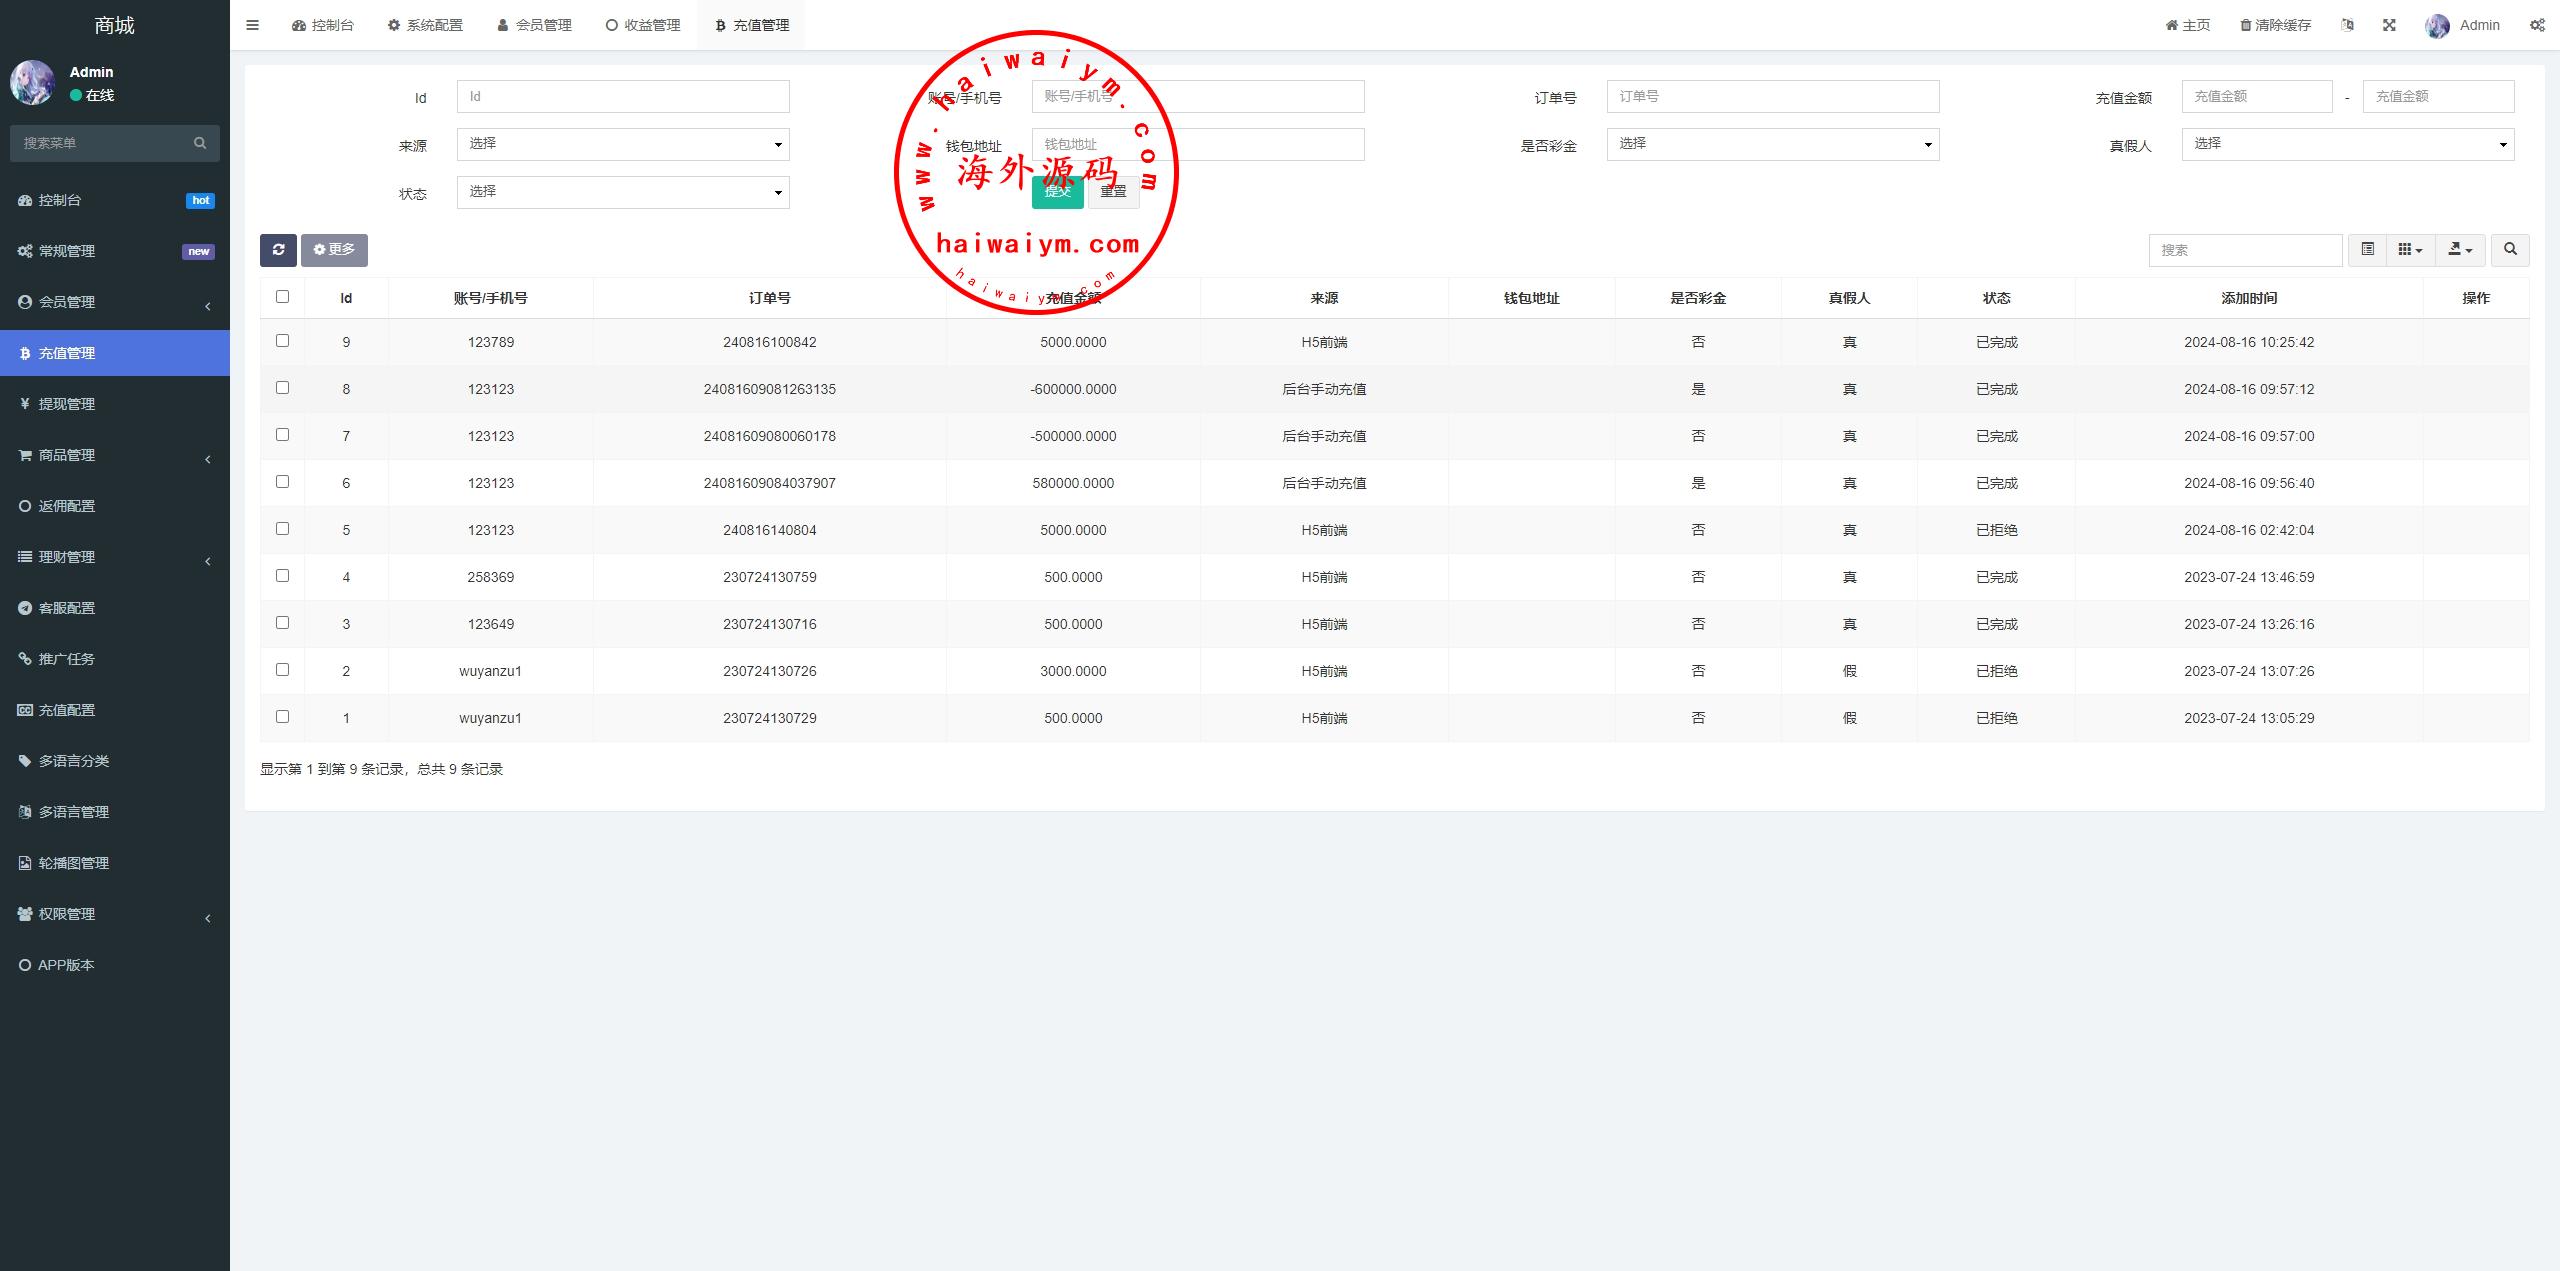This screenshot has height=1271, width=2560.
Task: Open the 是否彩金 select dropdown
Action: 1772,144
